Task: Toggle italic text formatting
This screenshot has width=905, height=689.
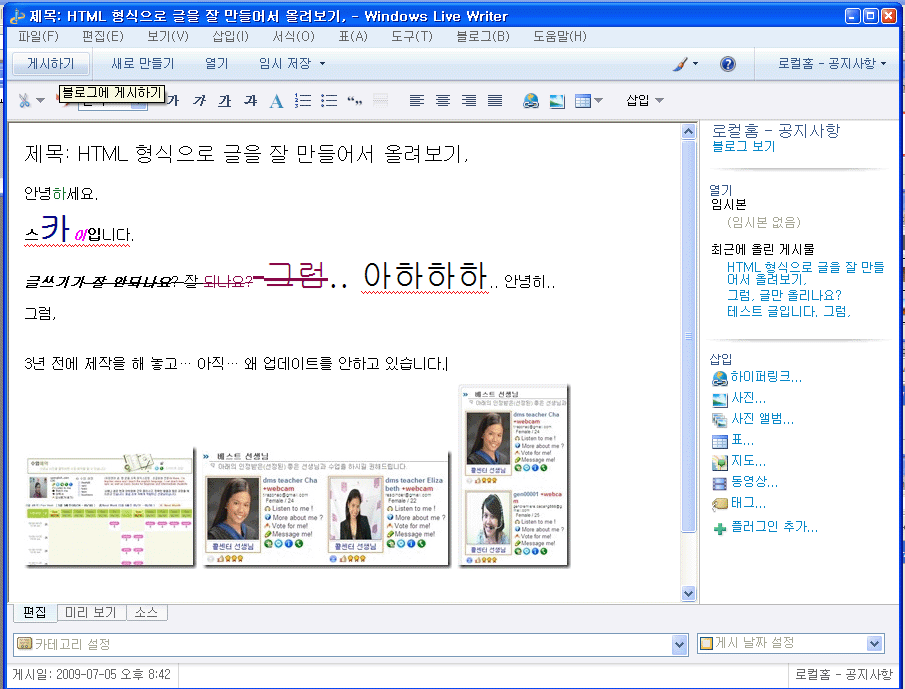Action: pos(198,100)
